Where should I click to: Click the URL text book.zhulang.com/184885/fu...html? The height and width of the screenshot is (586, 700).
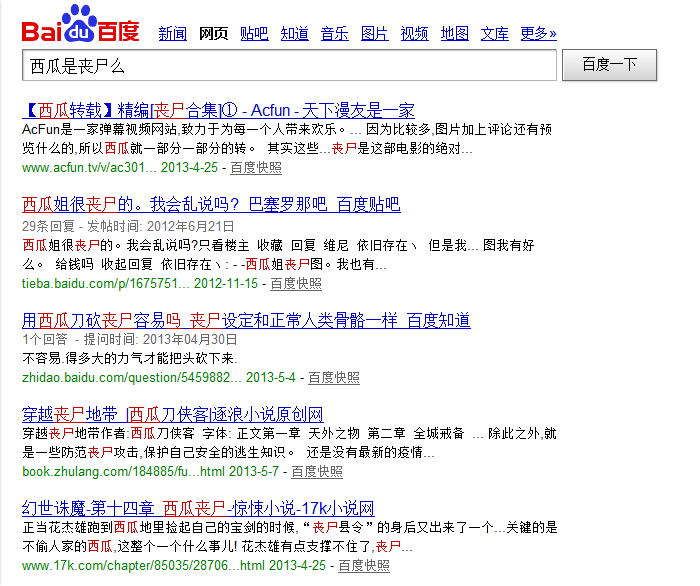[124, 472]
